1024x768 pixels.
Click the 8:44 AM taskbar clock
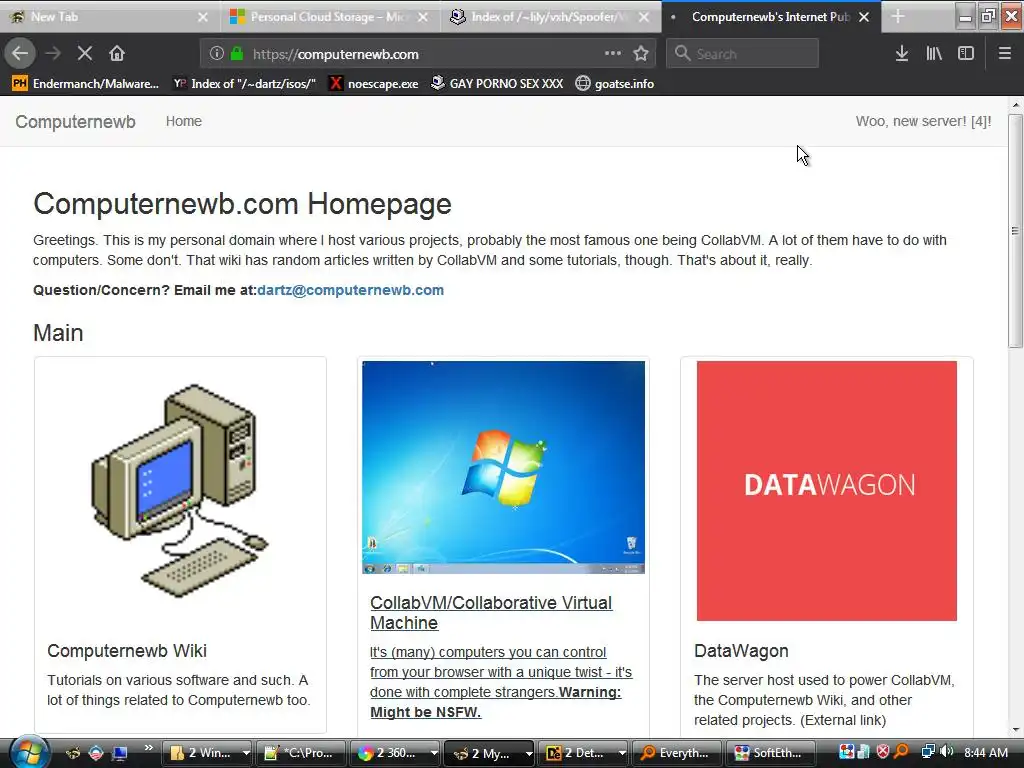[x=986, y=753]
